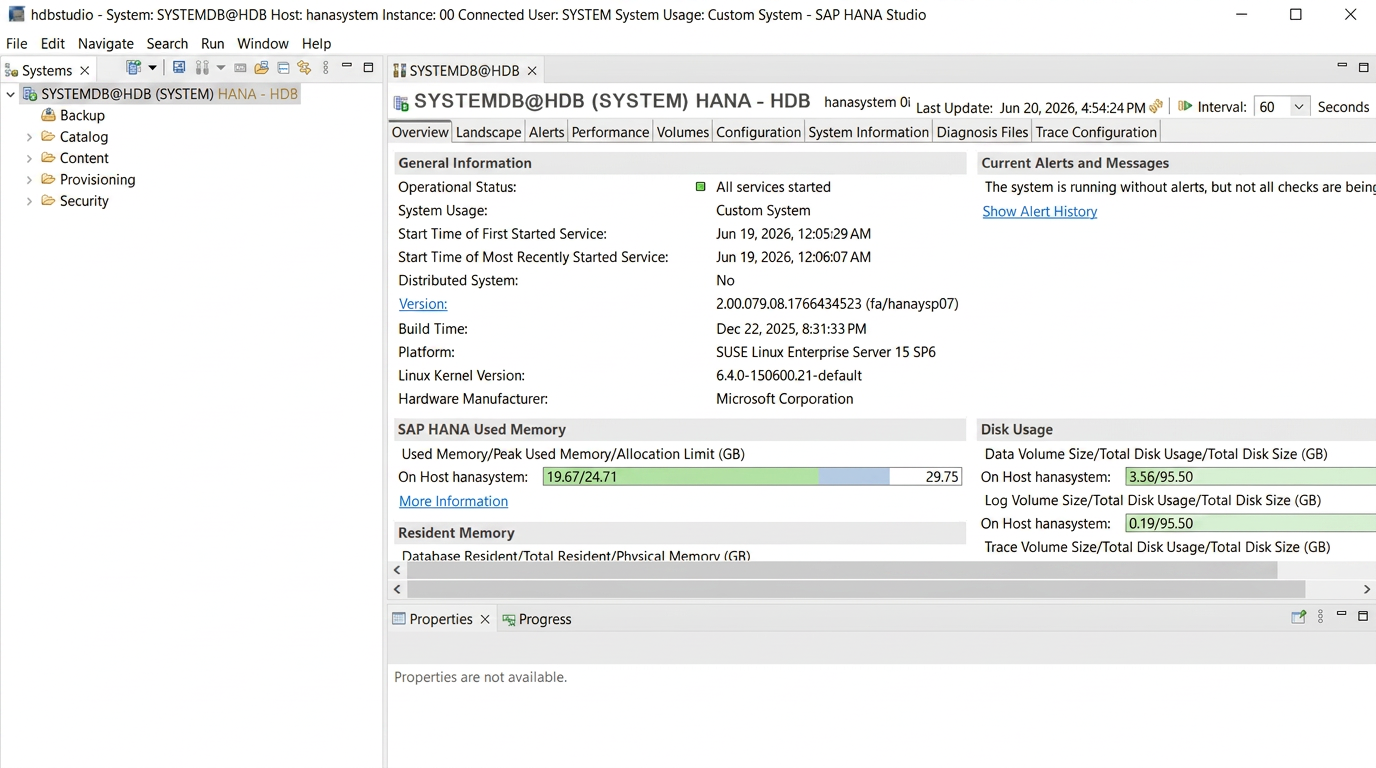Switch to the Progress tab
This screenshot has width=1376, height=768.
pos(537,619)
